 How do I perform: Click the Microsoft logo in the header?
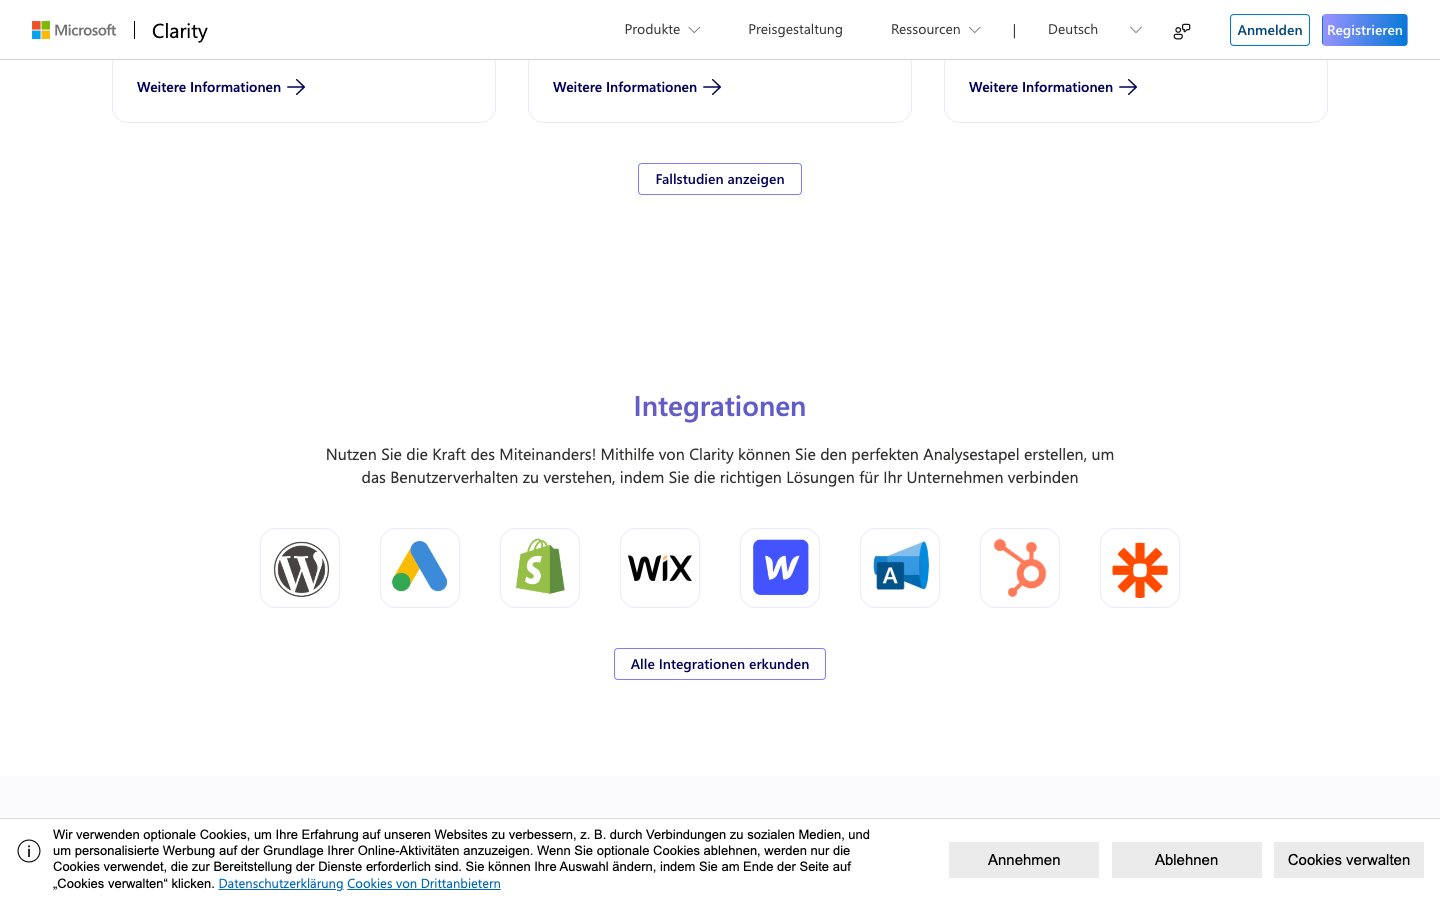click(x=74, y=30)
